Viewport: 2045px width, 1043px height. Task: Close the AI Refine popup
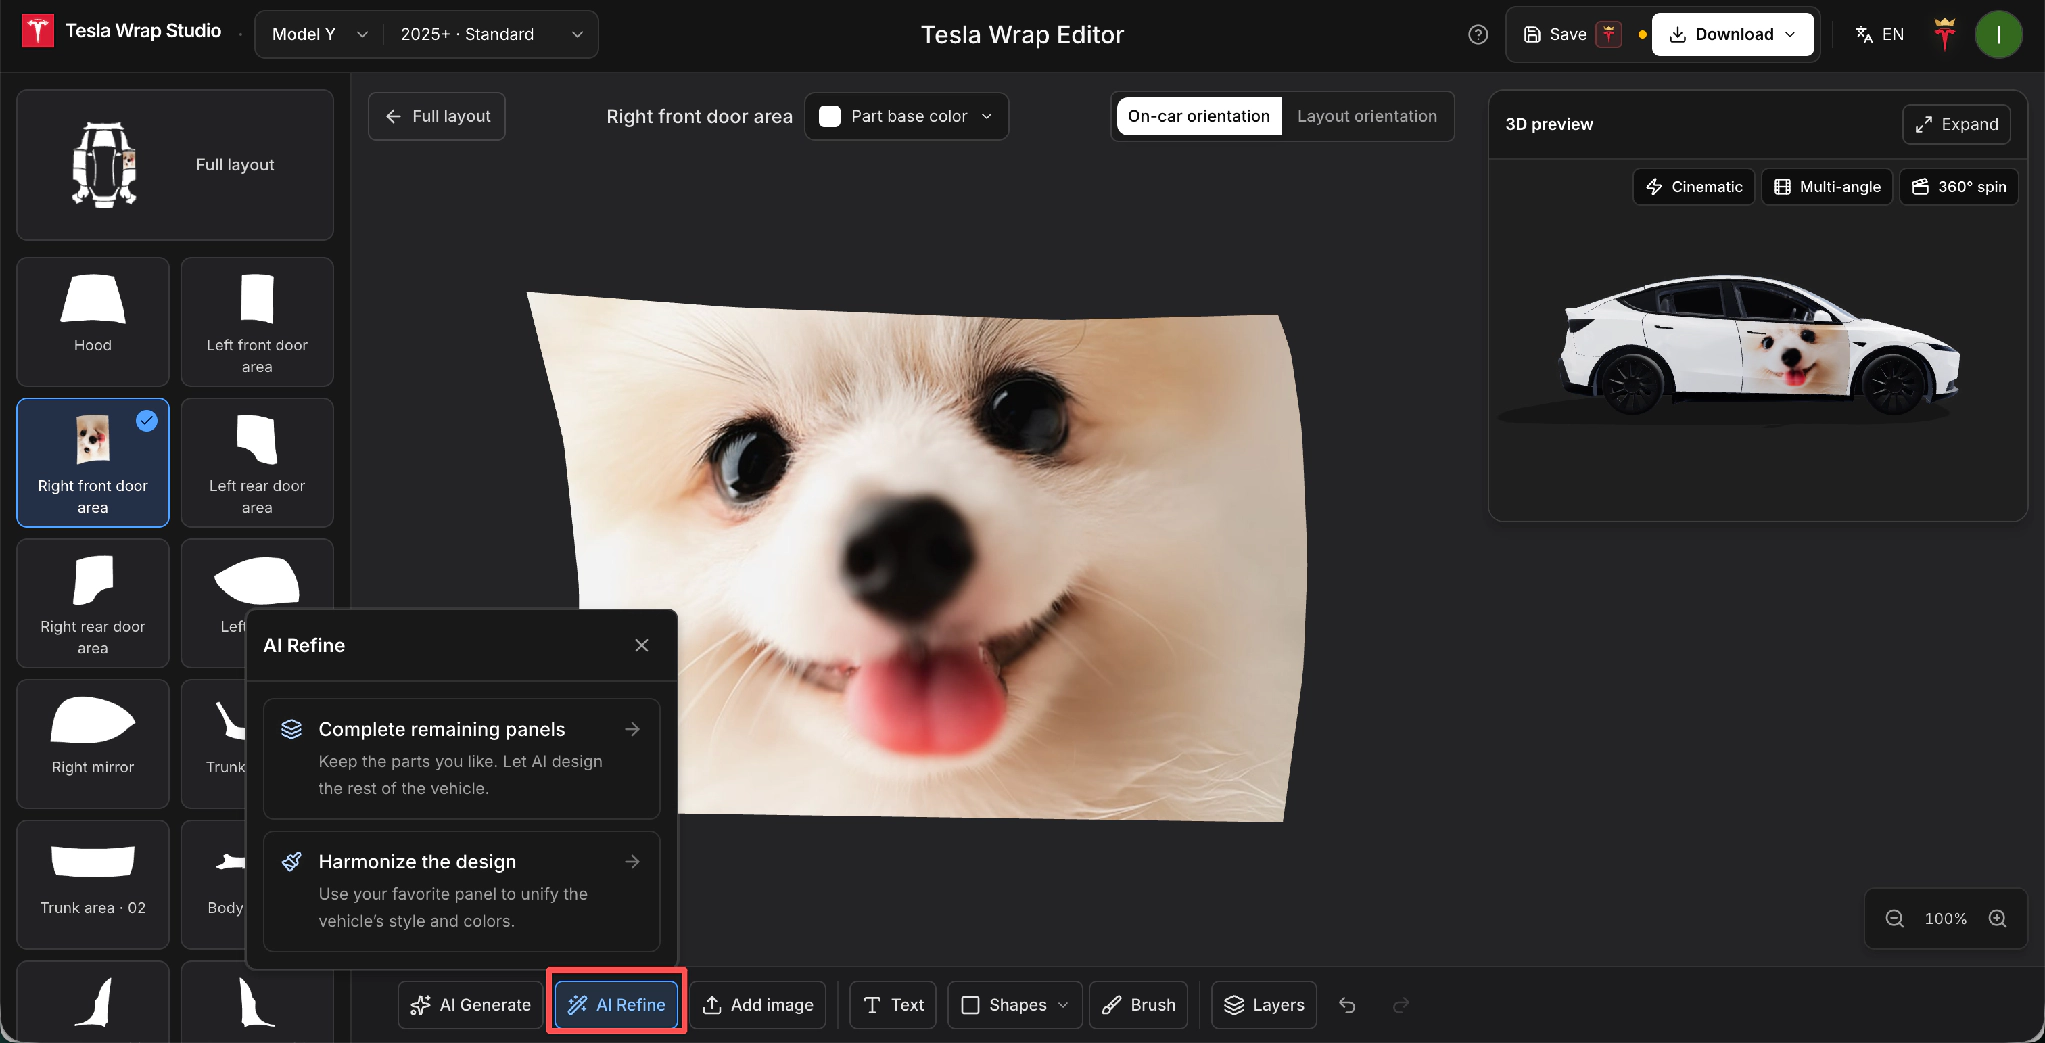pyautogui.click(x=642, y=645)
